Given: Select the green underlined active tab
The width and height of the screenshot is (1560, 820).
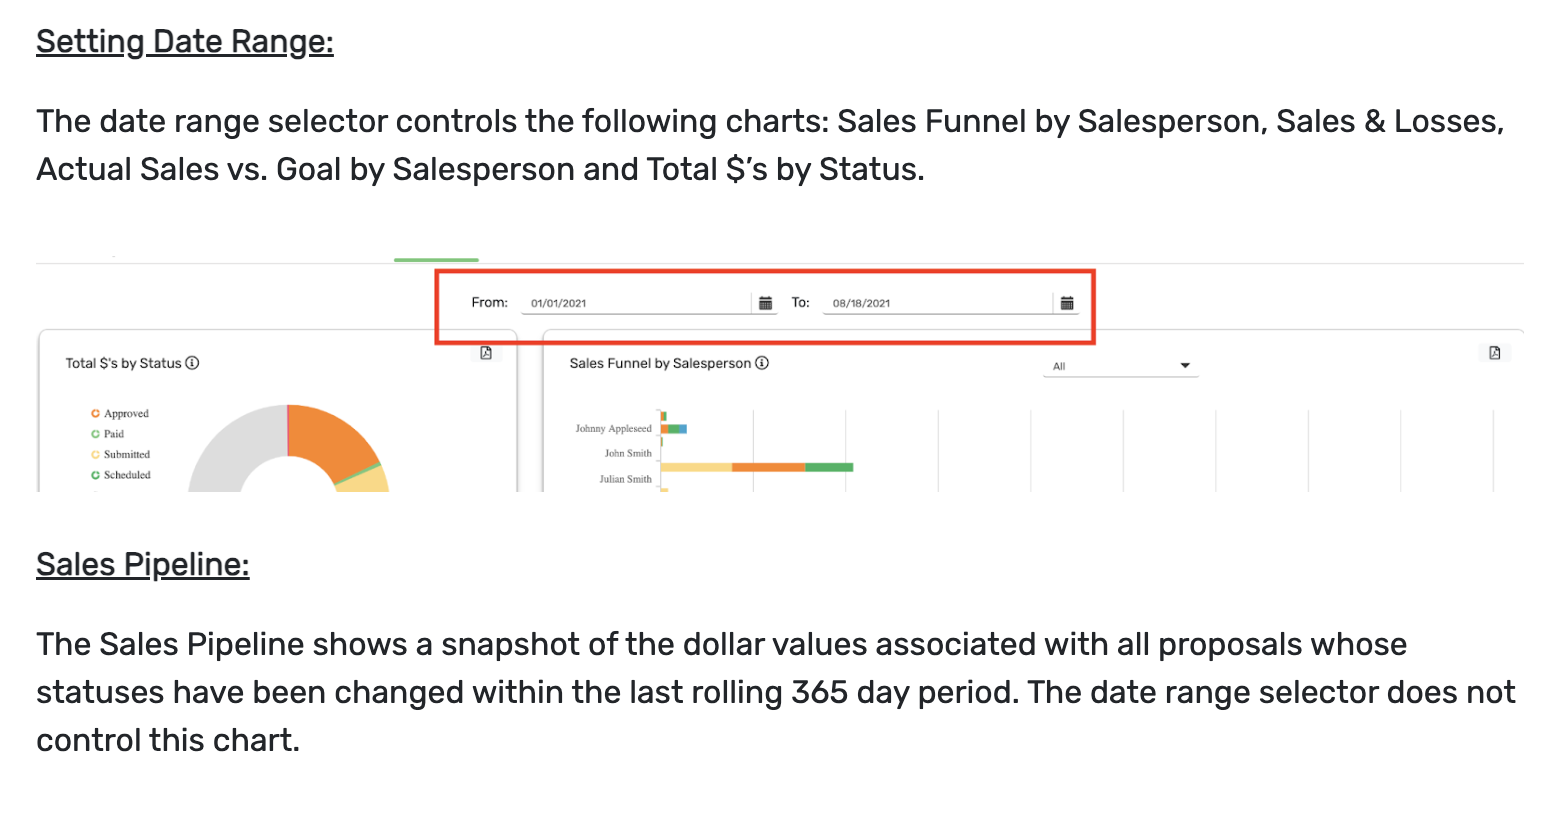Looking at the screenshot, I should 436,258.
